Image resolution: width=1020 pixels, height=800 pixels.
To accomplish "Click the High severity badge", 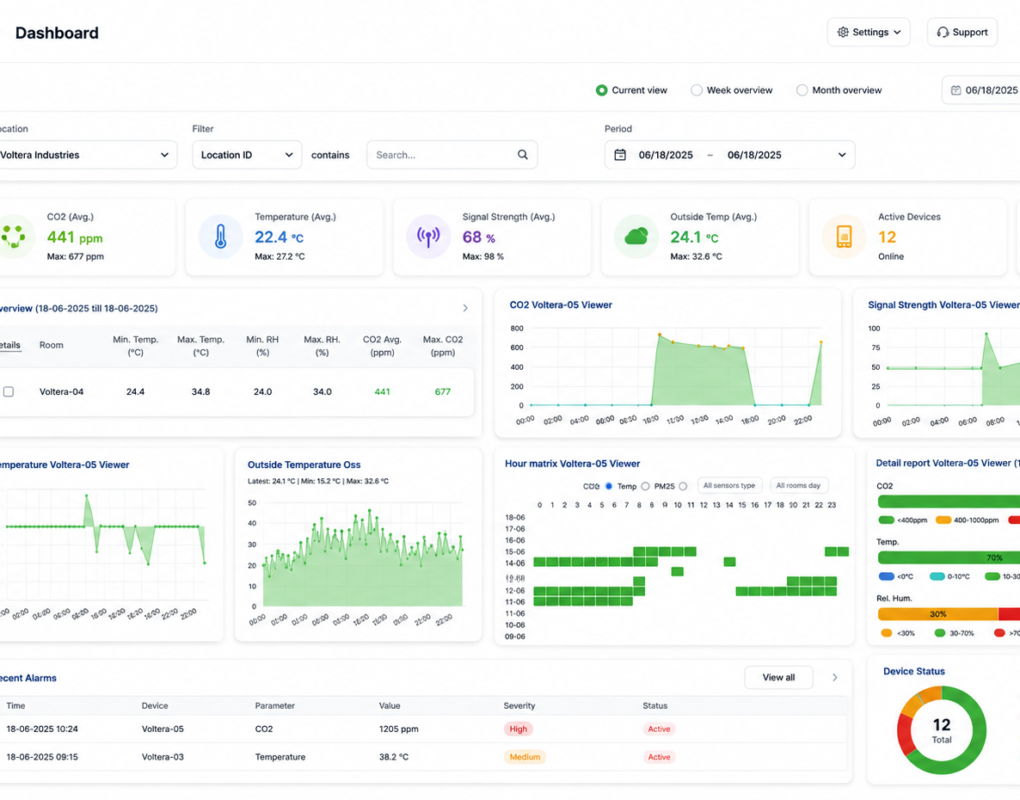I will pyautogui.click(x=518, y=729).
